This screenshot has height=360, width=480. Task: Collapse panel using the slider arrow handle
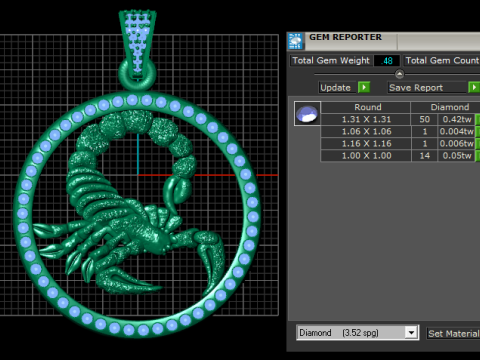point(399,74)
